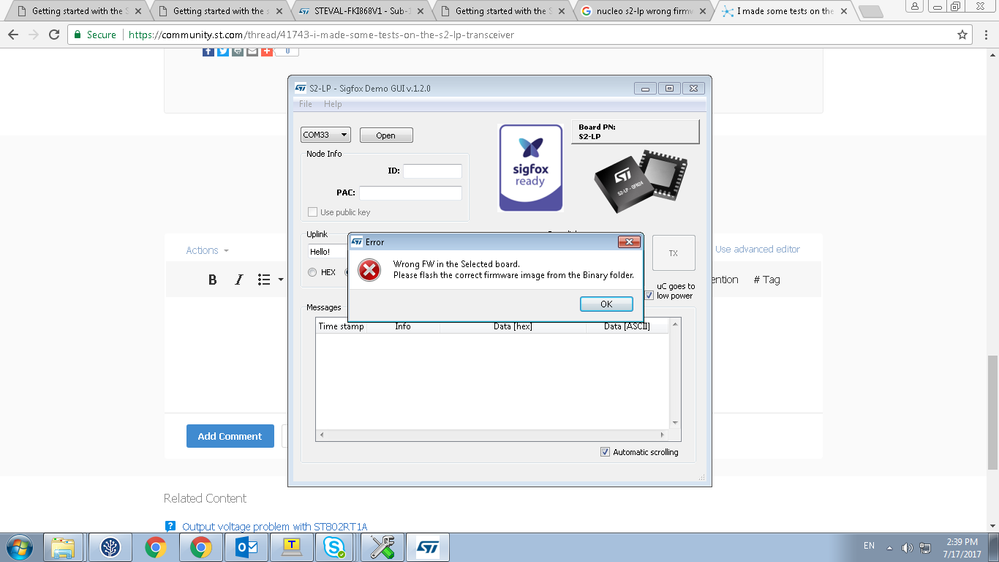Screen dimensions: 999x562
Task: Click the ID input field
Action: 433,171
